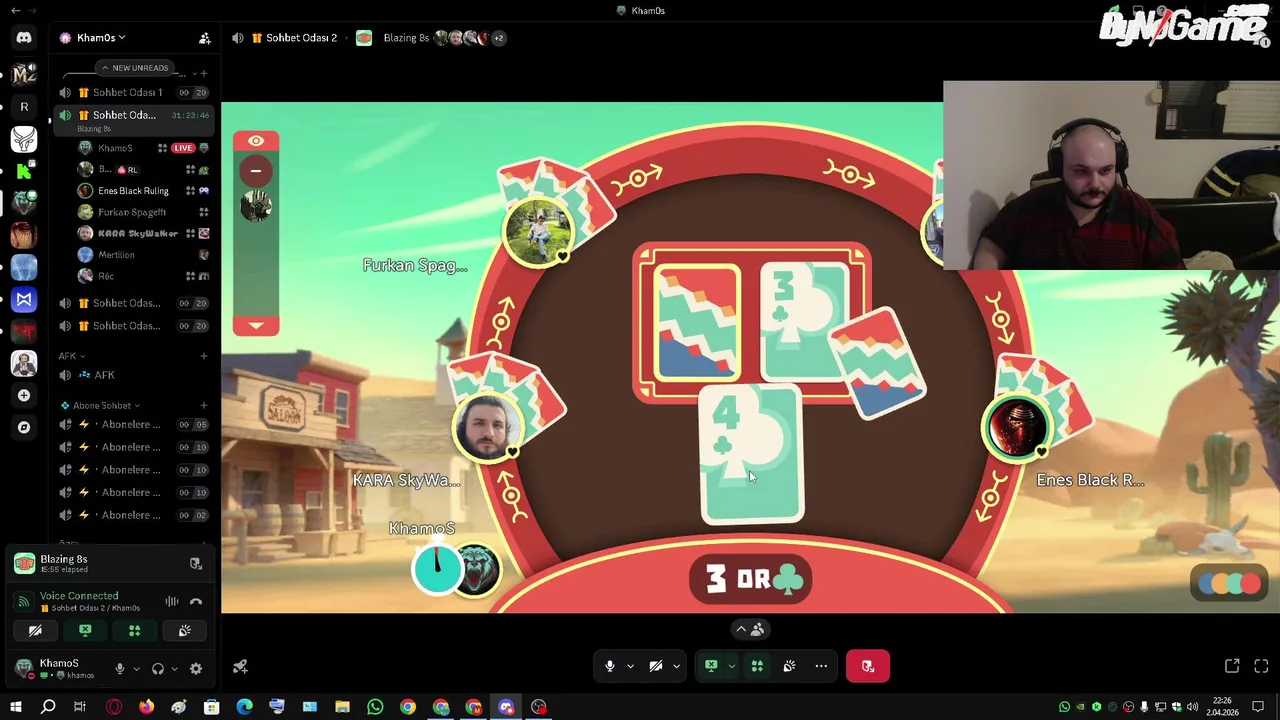
Task: Open camera options arrow in call bar
Action: pyautogui.click(x=676, y=666)
